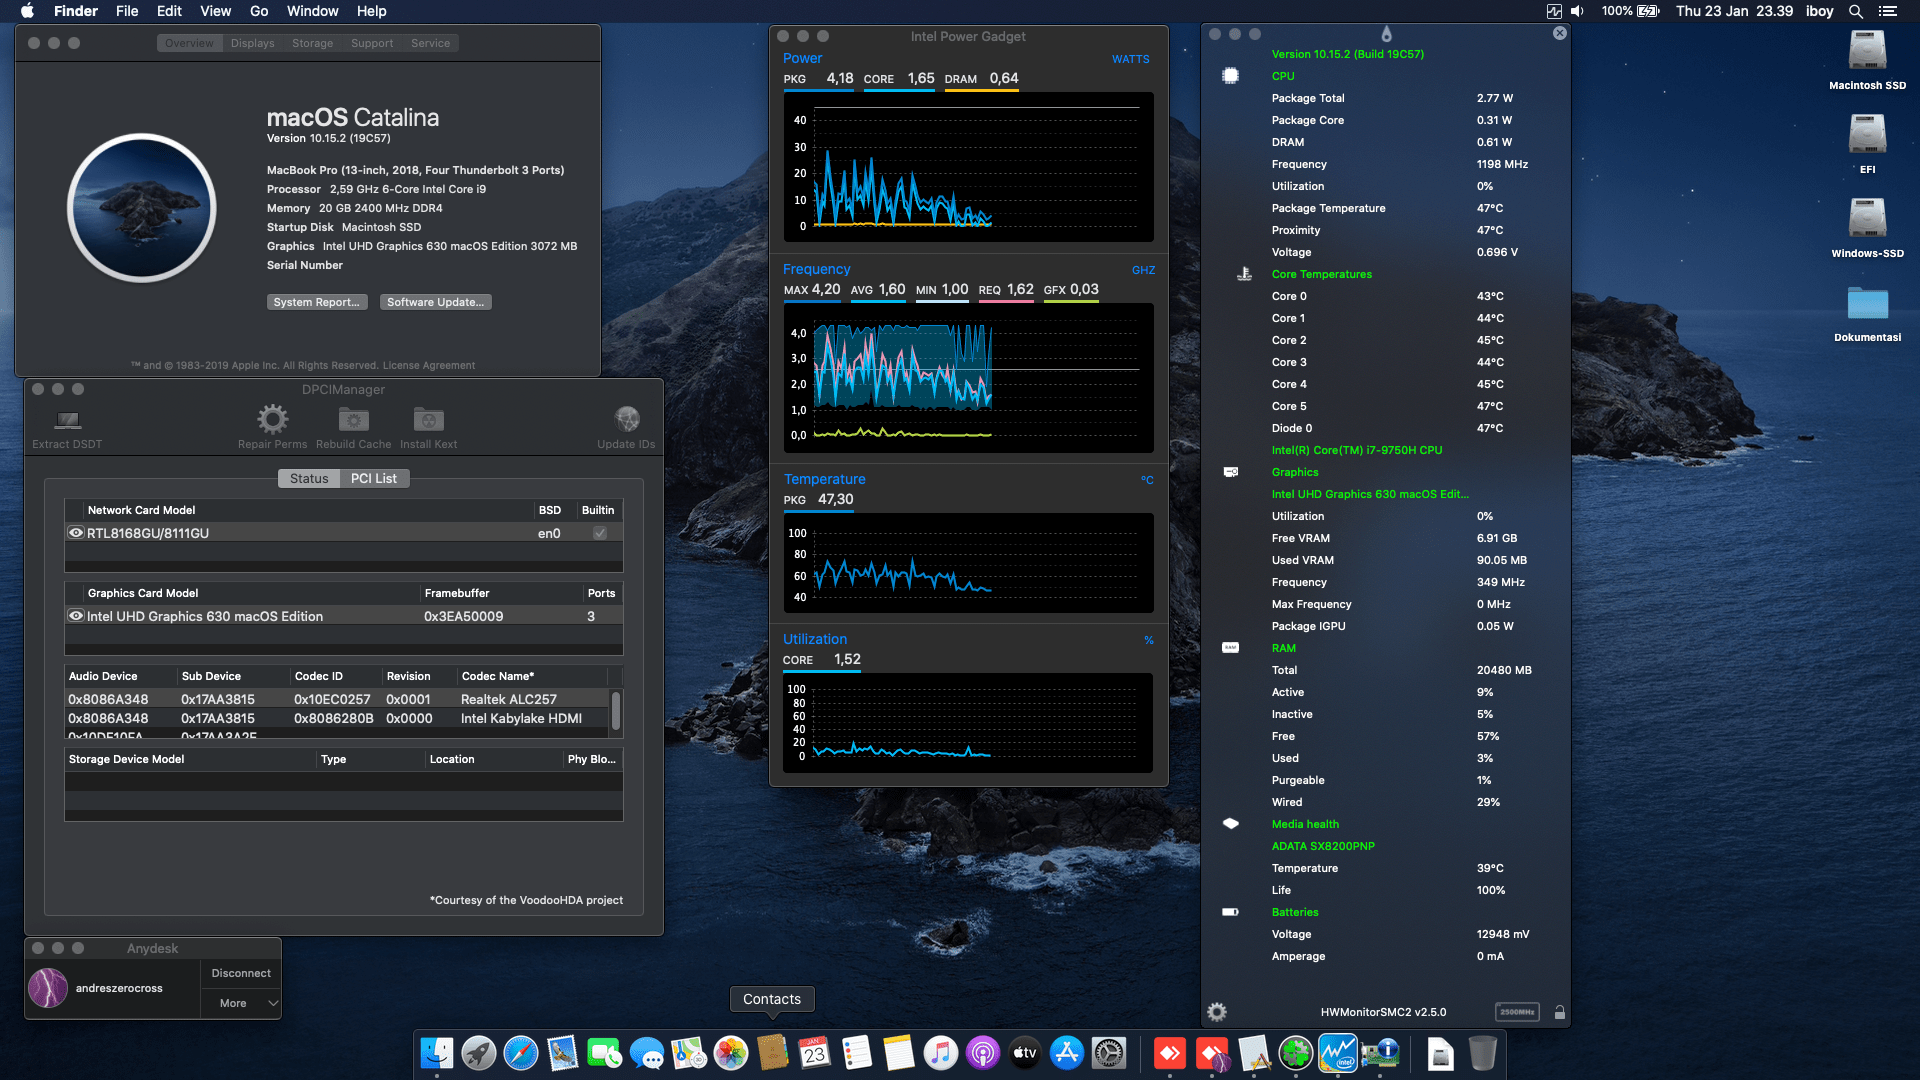
Task: Click the andreszerocross avatar in Anydesk
Action: click(x=48, y=988)
